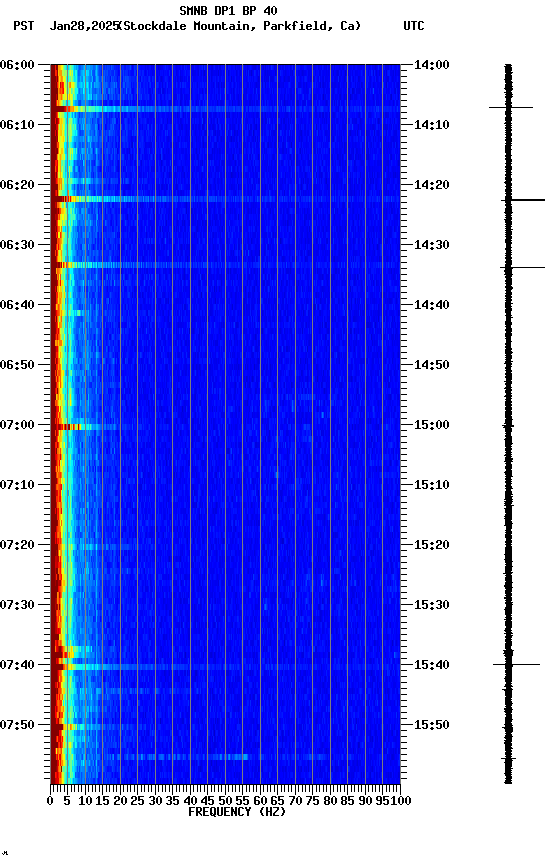The image size is (552, 864).
Task: Click the PST timezone label
Action: coord(24,26)
